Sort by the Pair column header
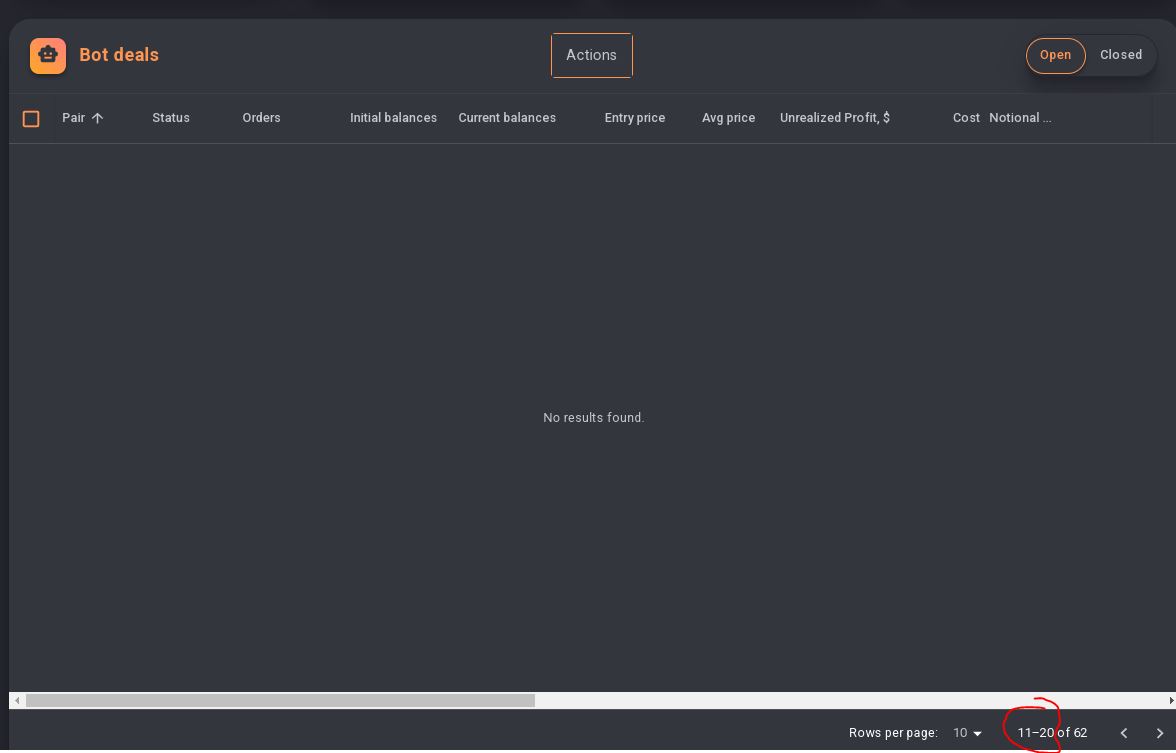 (x=74, y=118)
